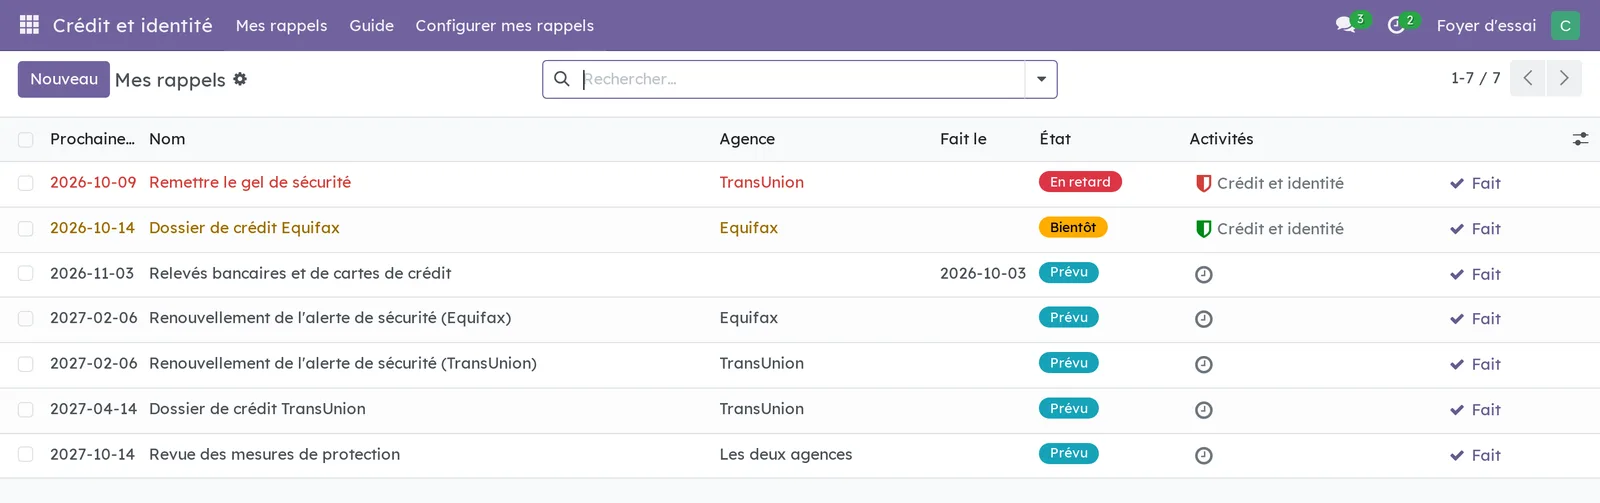
Task: Check the Relevés bancaires row checkbox
Action: tap(26, 274)
